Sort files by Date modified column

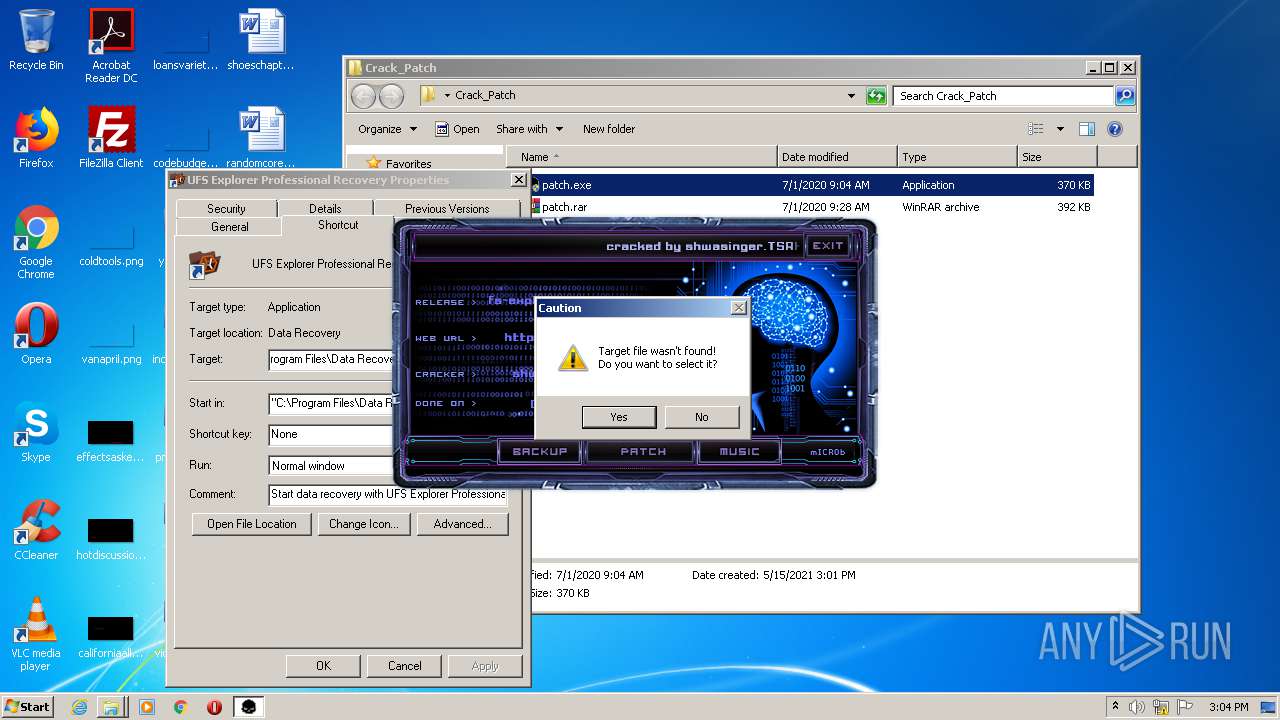837,157
